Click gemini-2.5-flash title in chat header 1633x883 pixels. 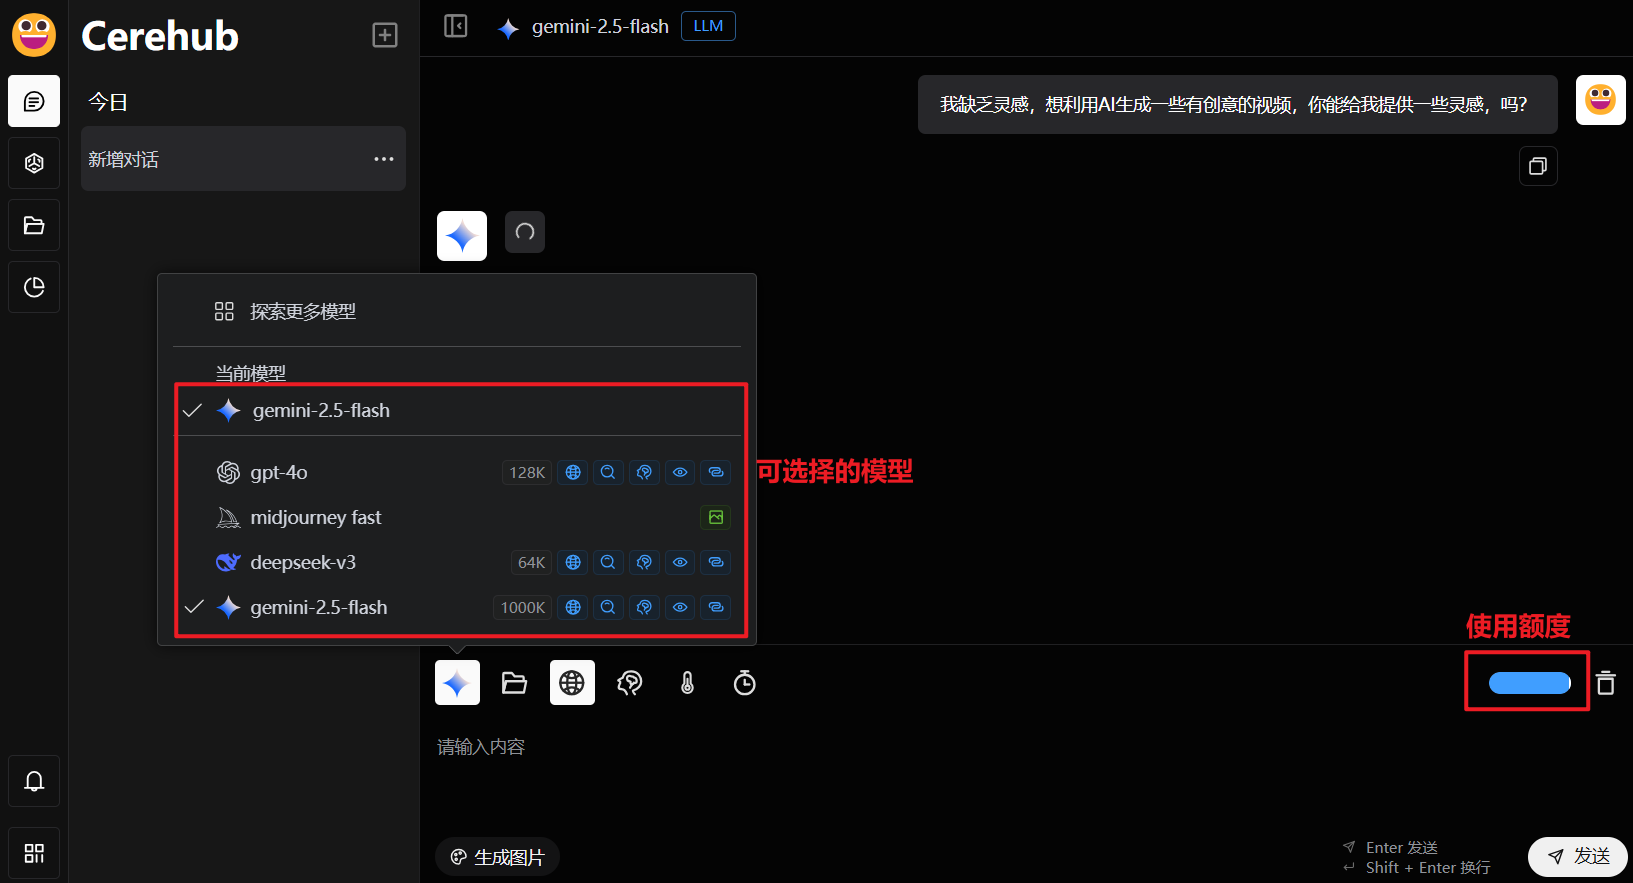click(x=600, y=27)
